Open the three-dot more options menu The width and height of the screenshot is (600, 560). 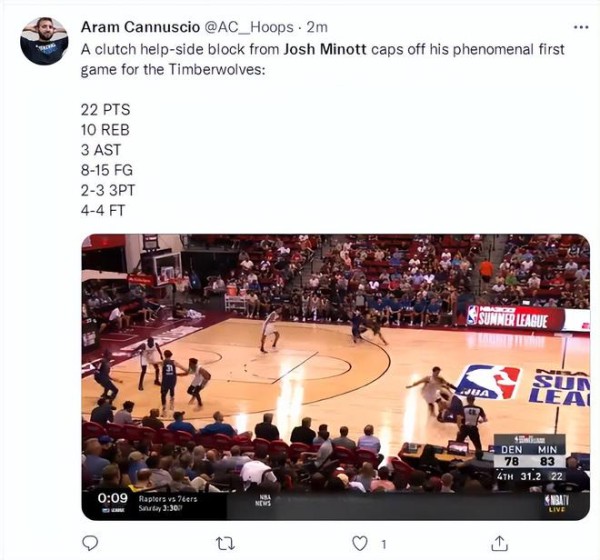click(x=581, y=27)
